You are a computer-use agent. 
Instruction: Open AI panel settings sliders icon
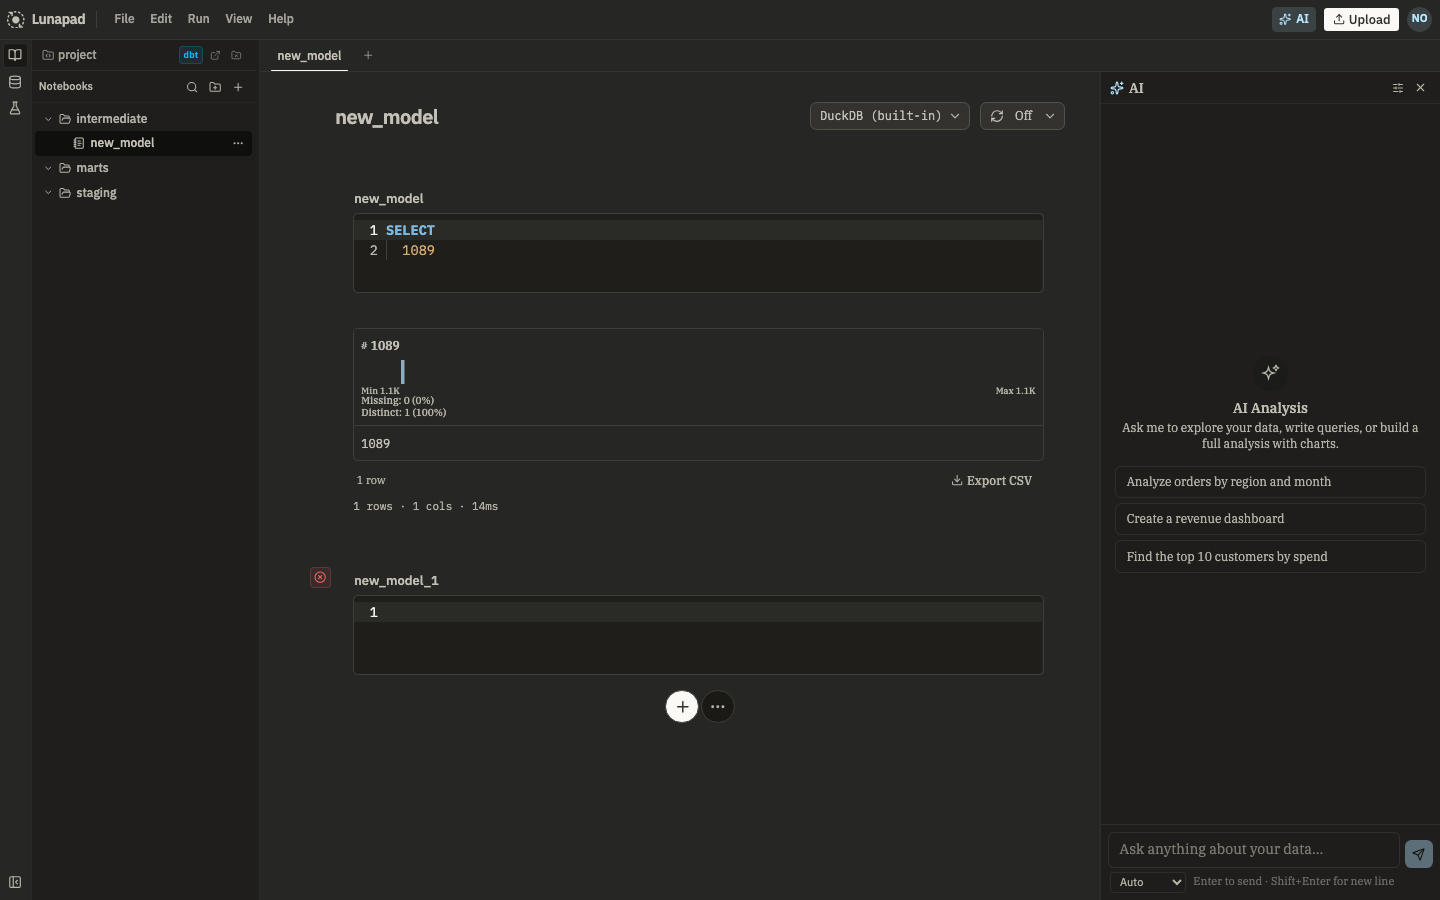tap(1398, 88)
